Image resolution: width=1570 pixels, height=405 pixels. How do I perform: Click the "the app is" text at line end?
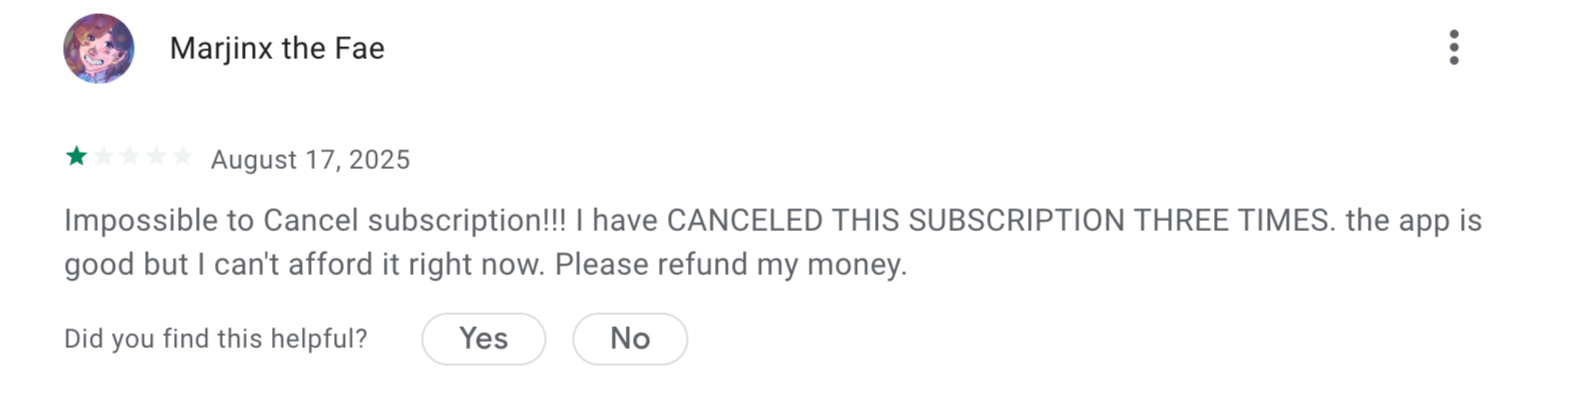click(1413, 220)
